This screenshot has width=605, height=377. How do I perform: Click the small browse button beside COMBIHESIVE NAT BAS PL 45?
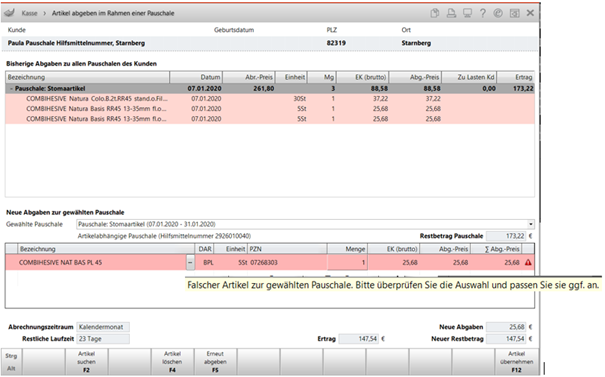190,262
